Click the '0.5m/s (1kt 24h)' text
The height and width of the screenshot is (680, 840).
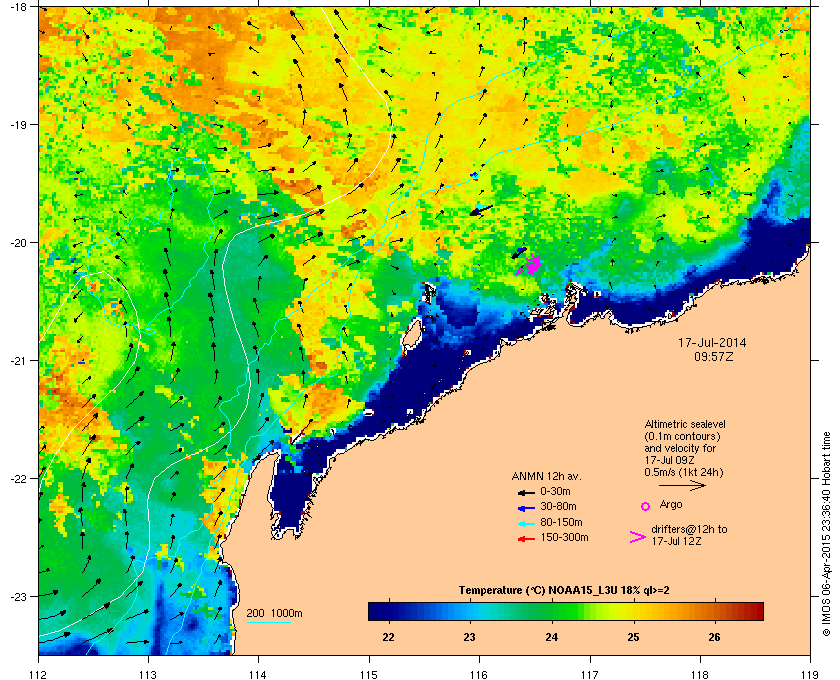tap(684, 473)
